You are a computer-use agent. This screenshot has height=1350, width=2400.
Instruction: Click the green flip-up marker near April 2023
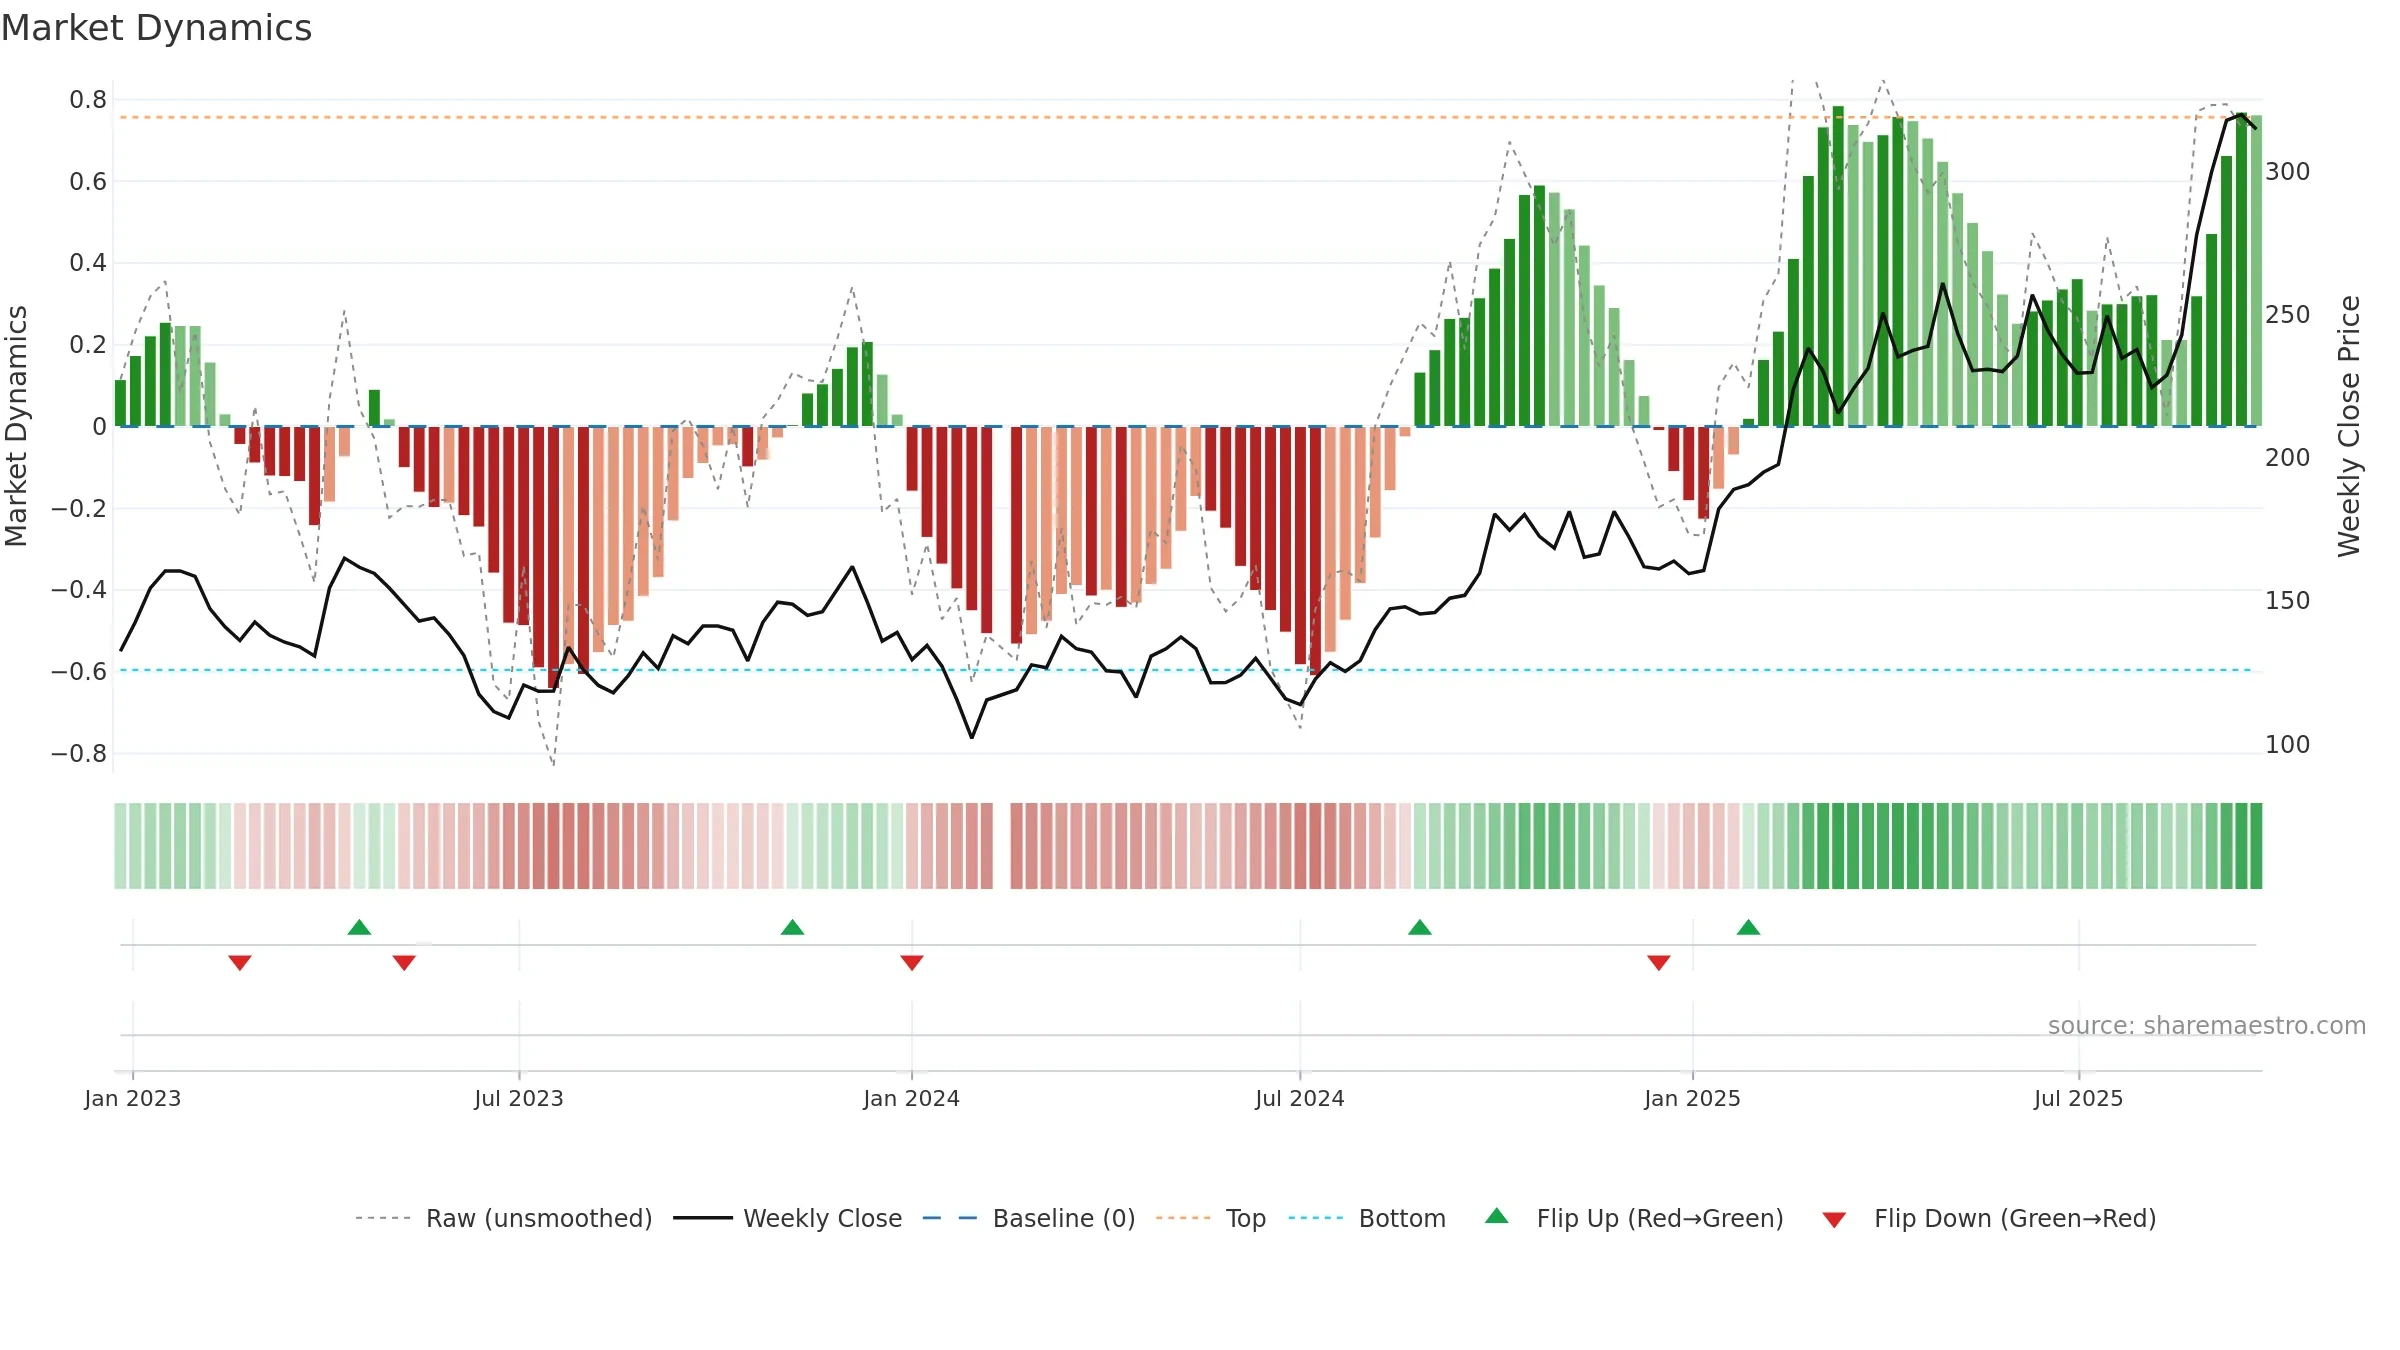click(360, 927)
